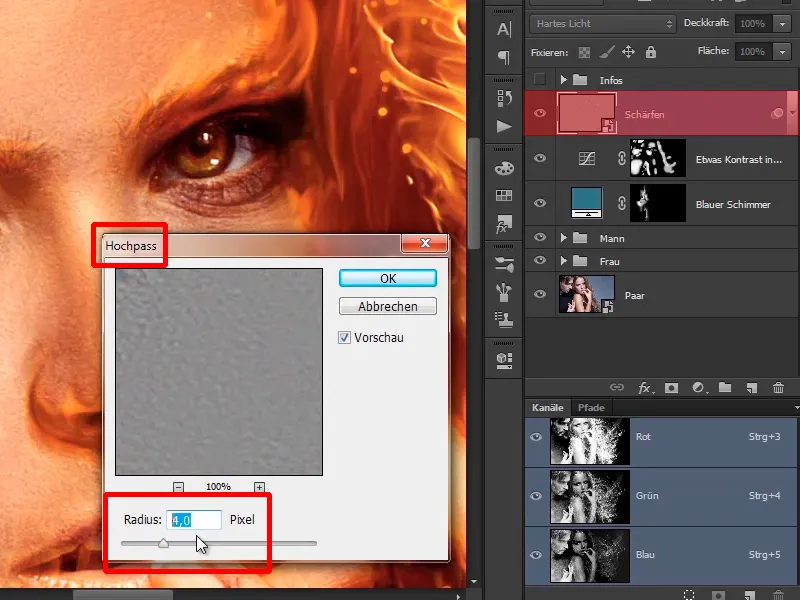Save selection as channel icon
800x600 pixels.
tap(718, 595)
